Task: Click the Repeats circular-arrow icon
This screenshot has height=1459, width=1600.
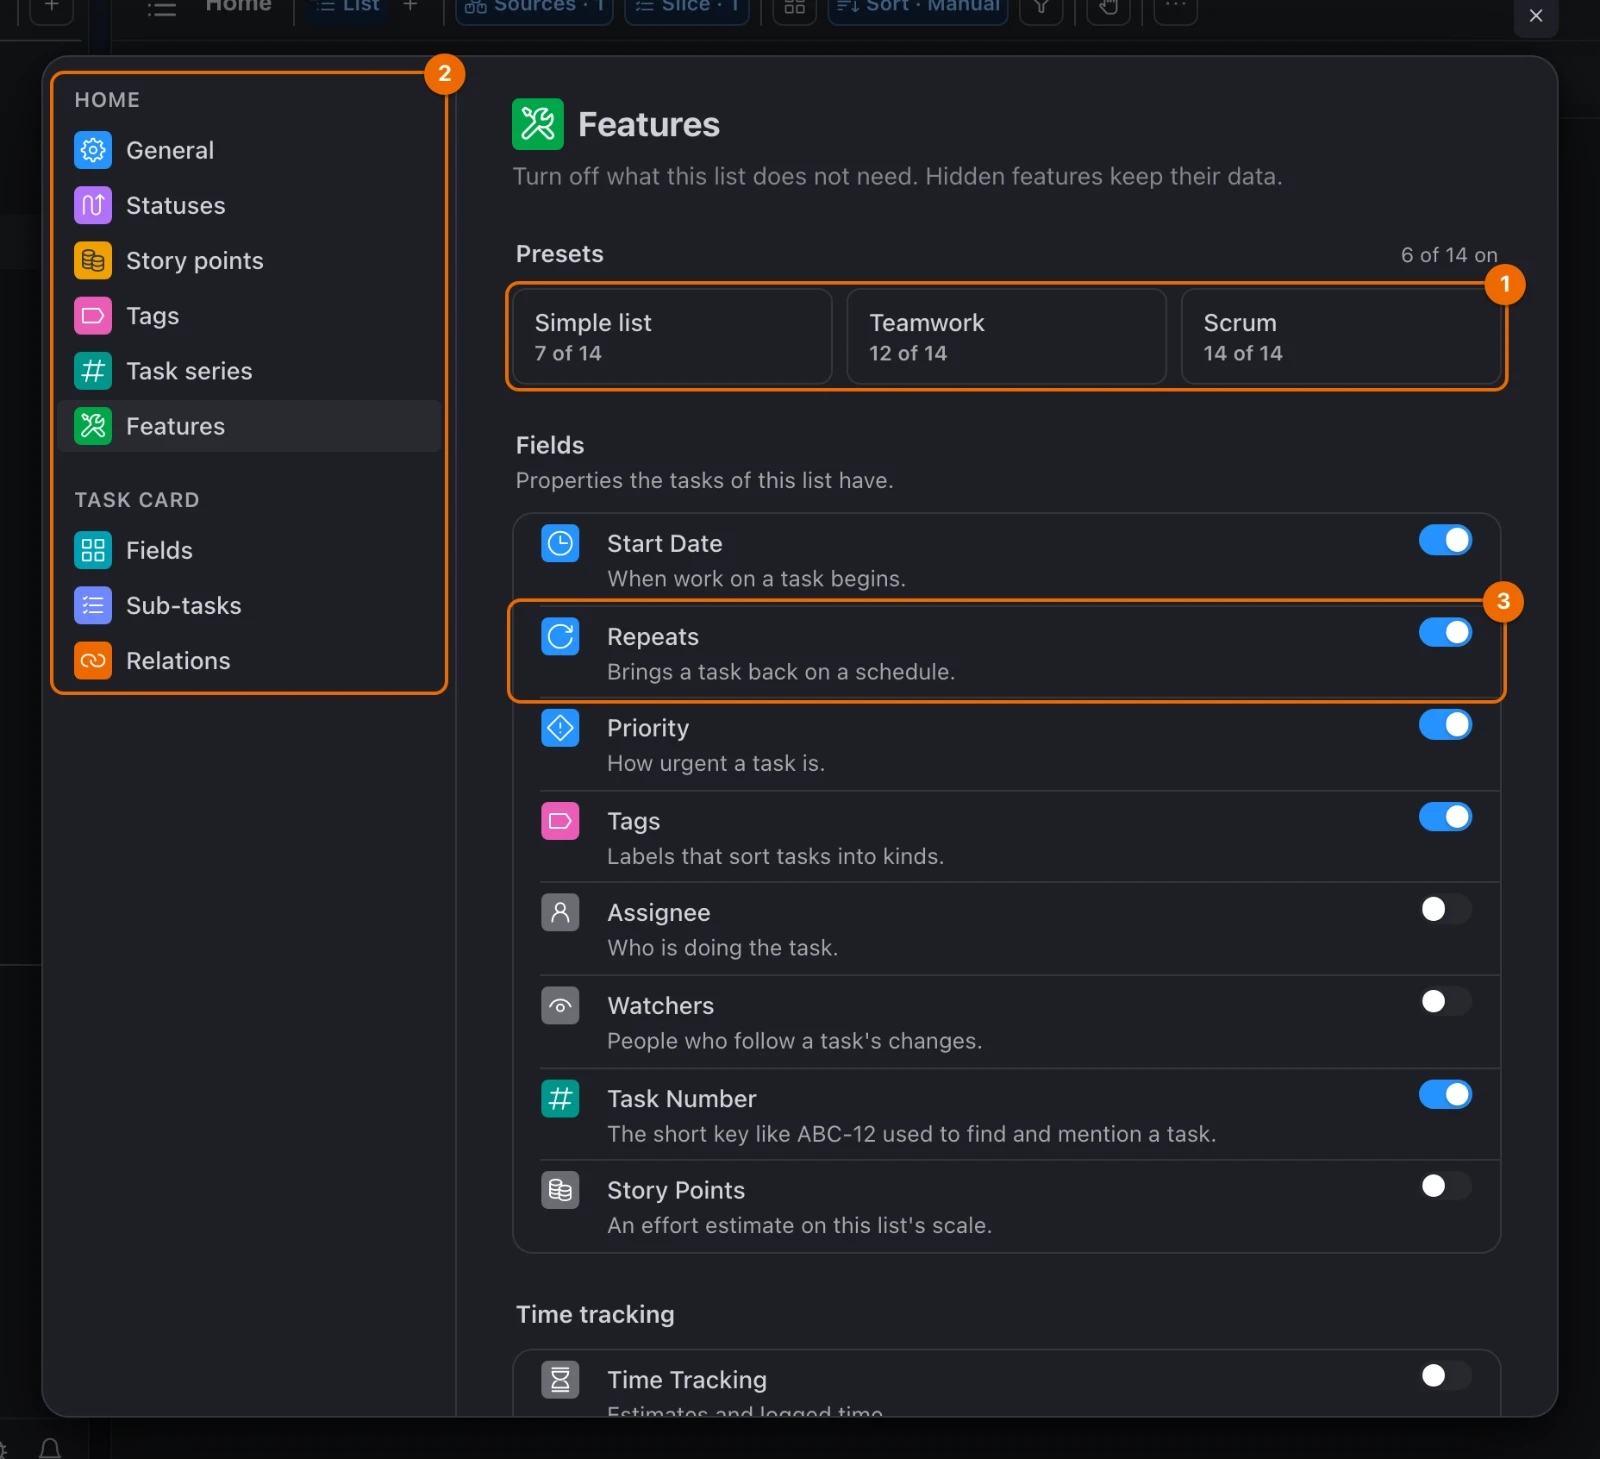Action: [x=560, y=636]
